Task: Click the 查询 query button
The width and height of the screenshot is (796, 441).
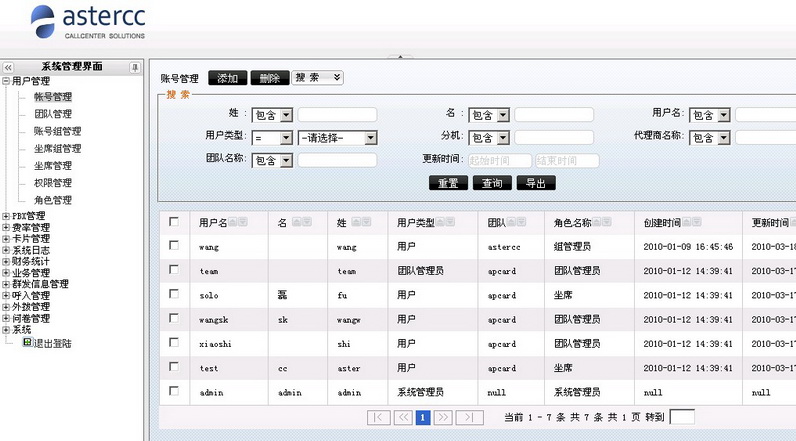Action: (492, 183)
